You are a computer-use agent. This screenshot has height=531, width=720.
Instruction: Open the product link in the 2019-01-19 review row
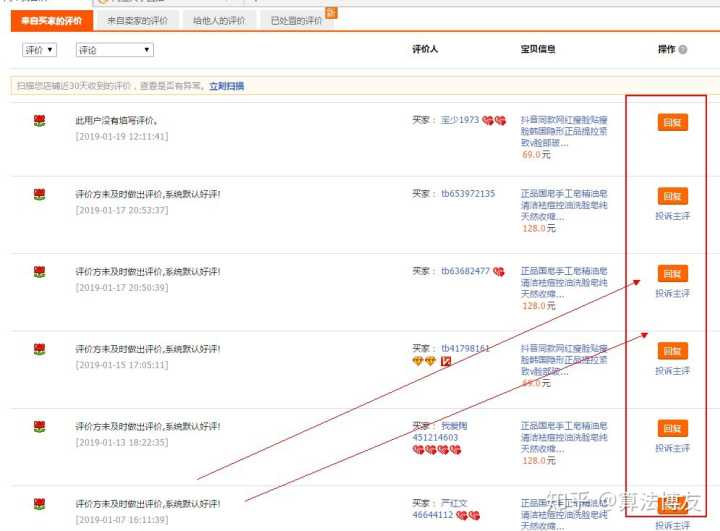[x=563, y=131]
